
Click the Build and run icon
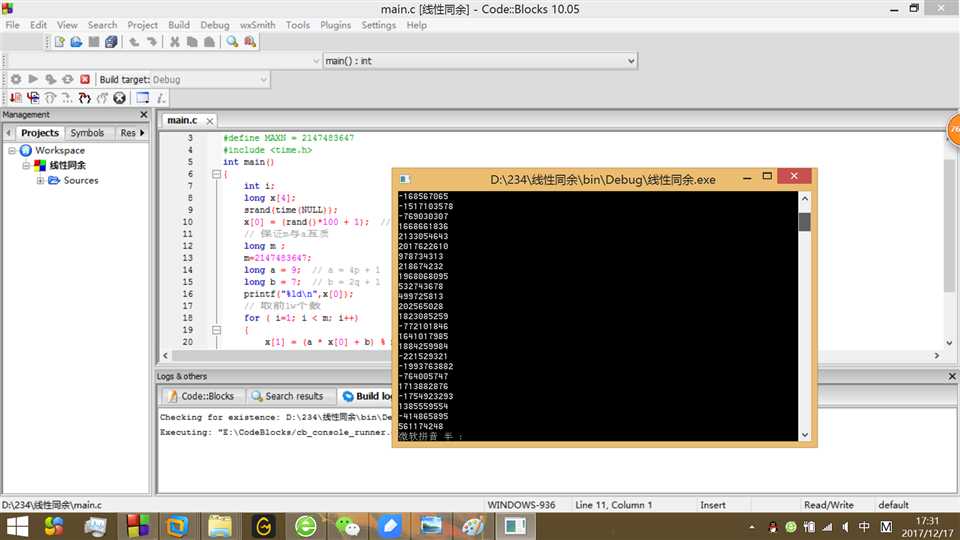tap(50, 80)
